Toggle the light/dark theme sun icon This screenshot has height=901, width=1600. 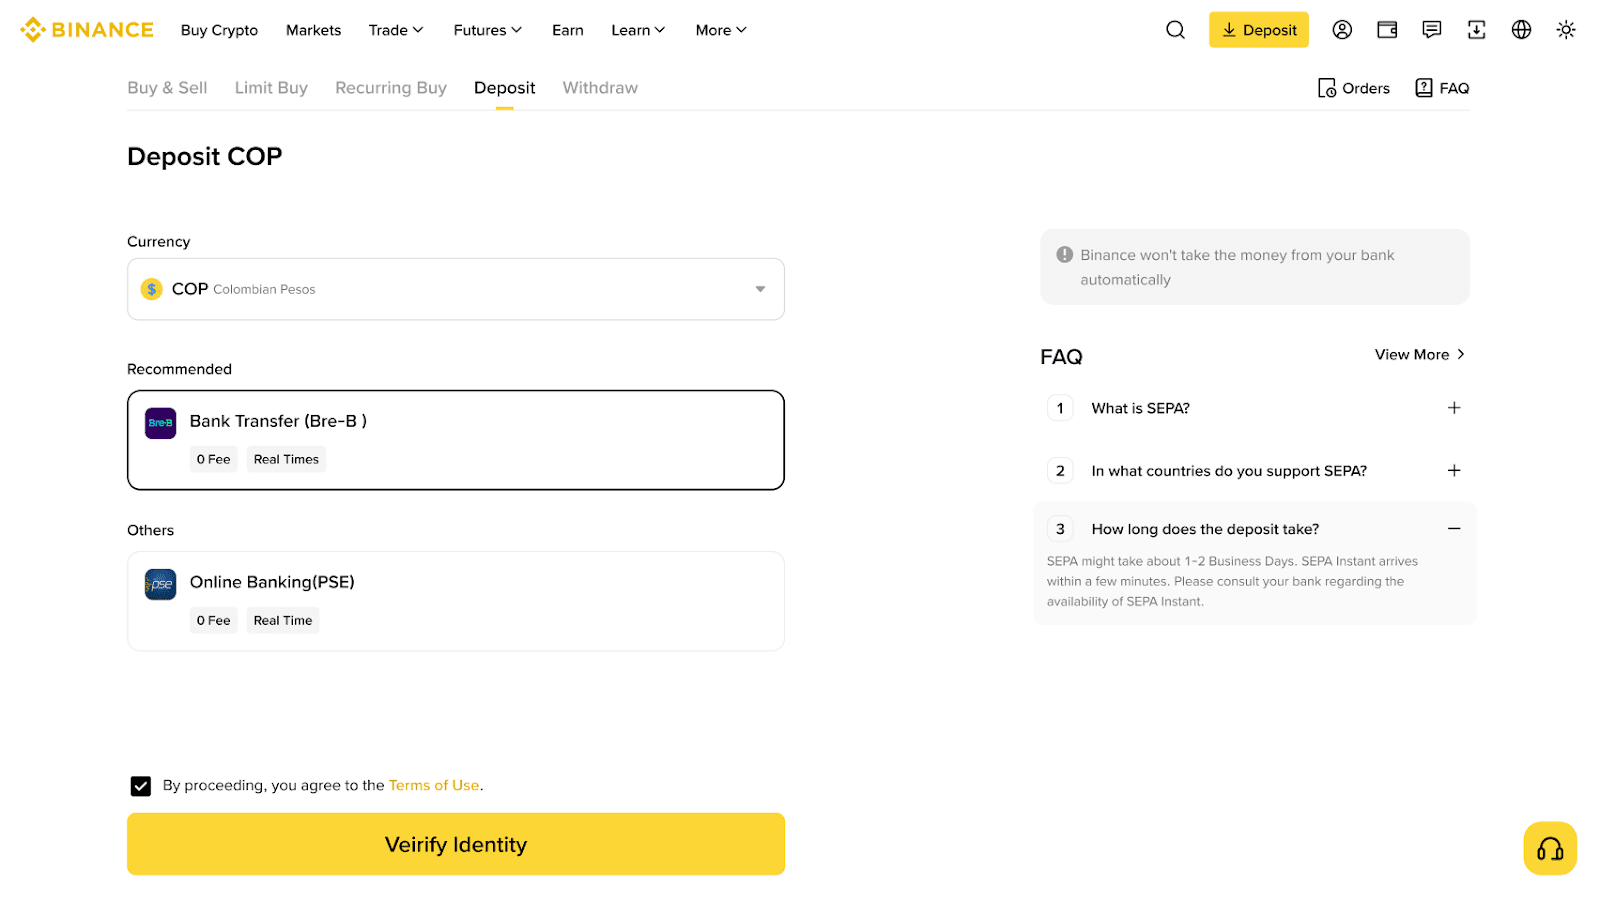point(1566,30)
